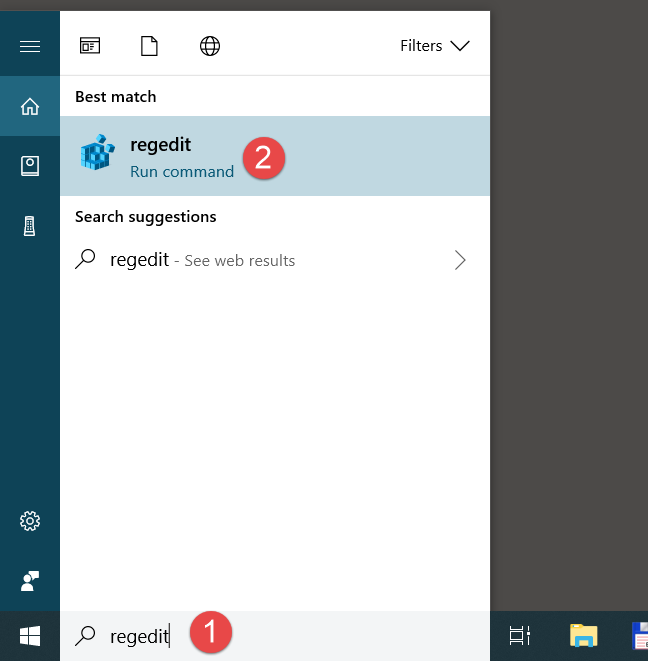The image size is (648, 661).
Task: Click the magnifier icon in the search box
Action: (x=85, y=636)
